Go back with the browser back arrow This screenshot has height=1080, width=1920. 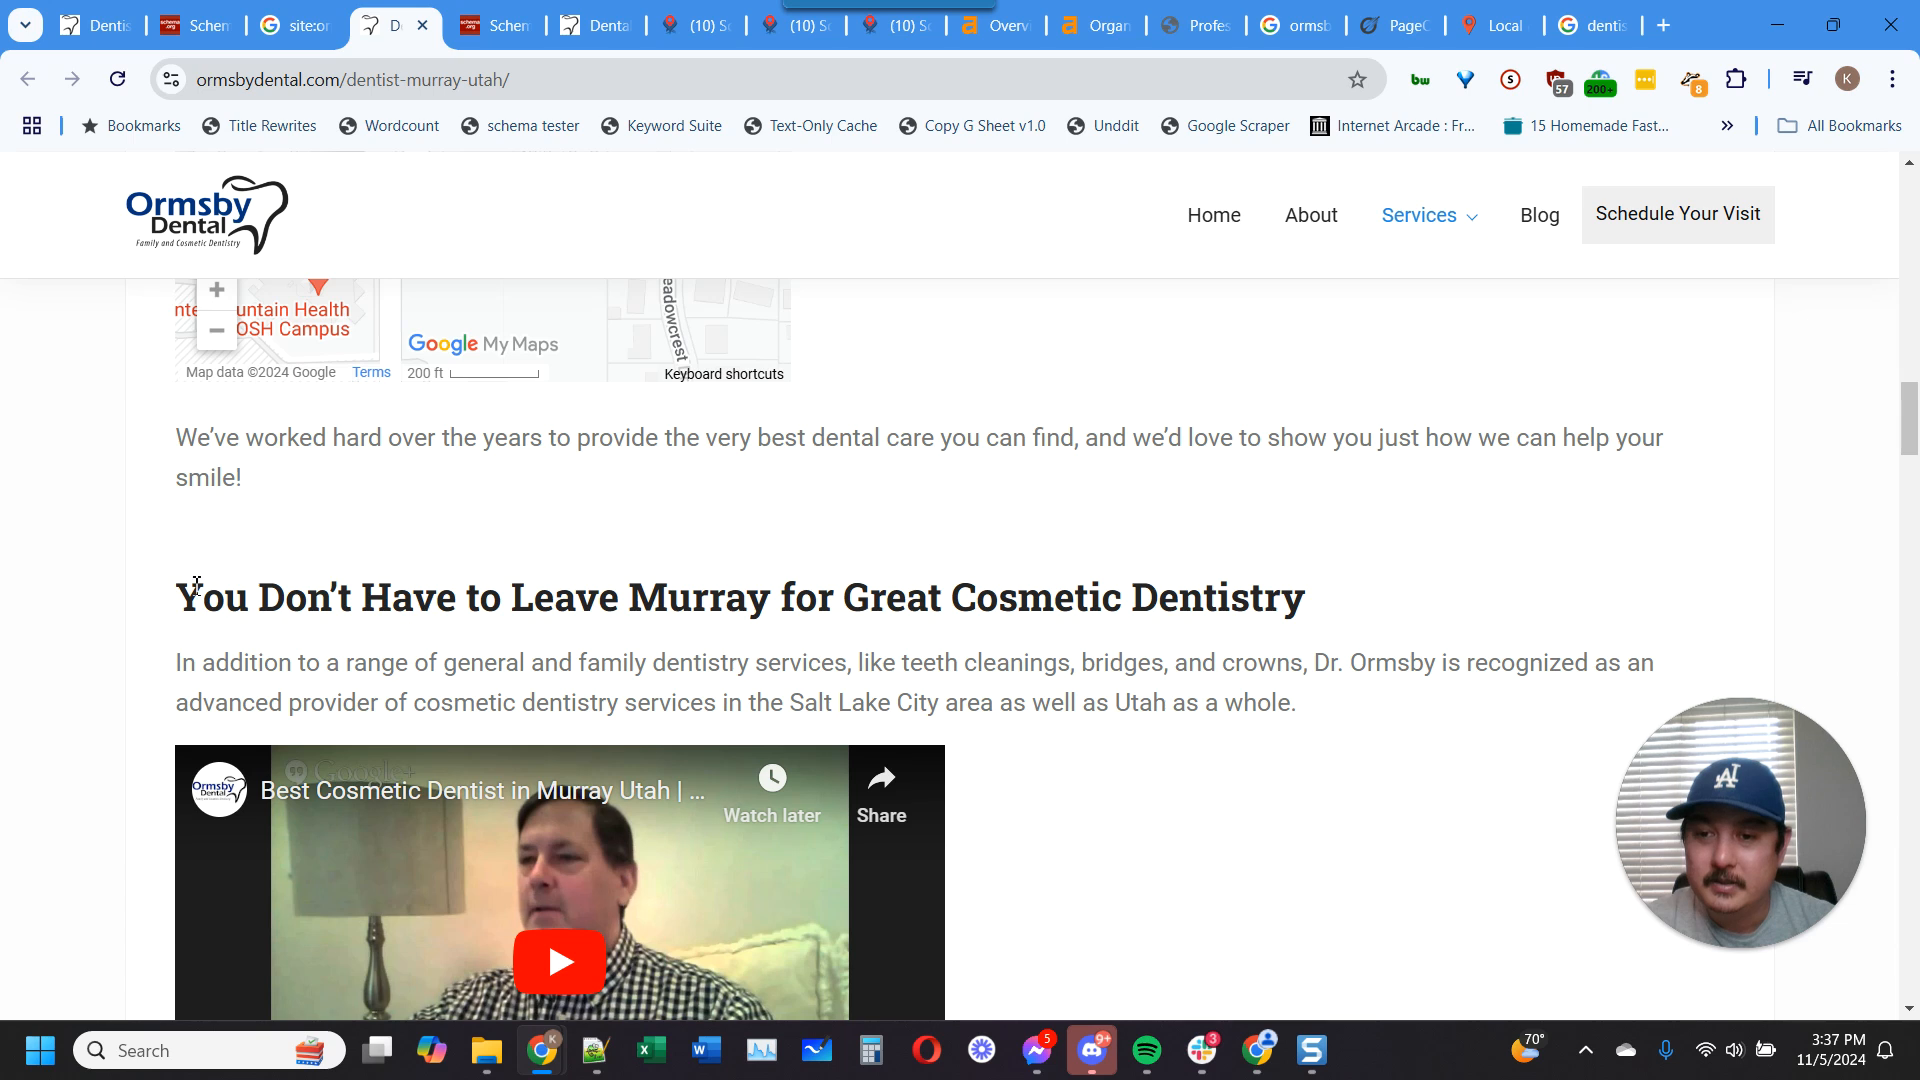pos(28,79)
